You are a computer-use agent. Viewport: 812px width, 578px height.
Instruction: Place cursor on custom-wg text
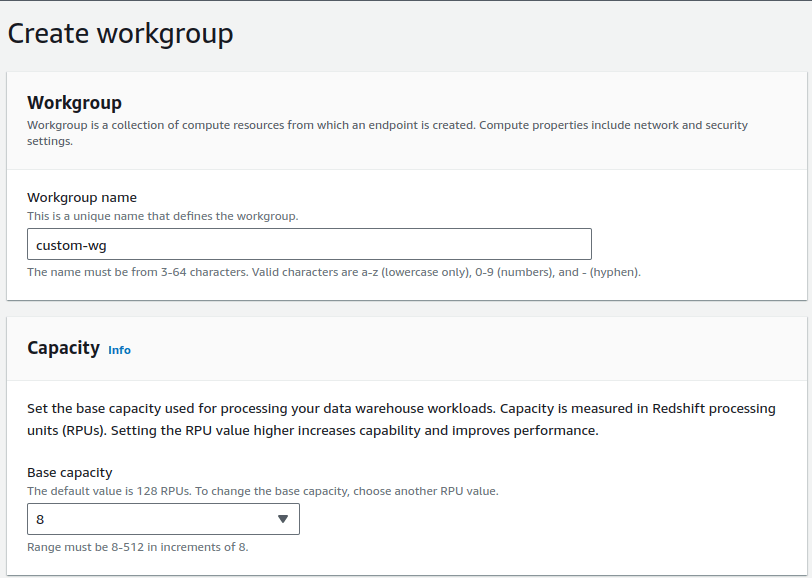(x=72, y=245)
